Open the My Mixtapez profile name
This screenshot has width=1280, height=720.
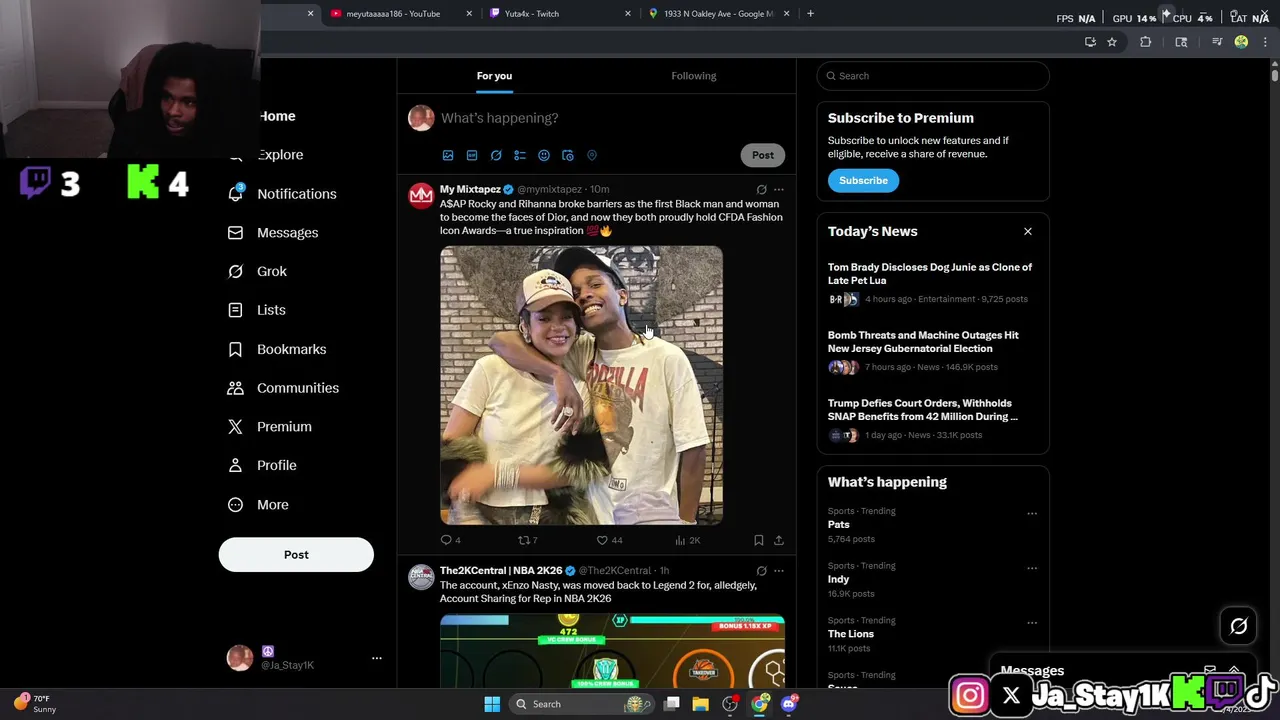[470, 189]
